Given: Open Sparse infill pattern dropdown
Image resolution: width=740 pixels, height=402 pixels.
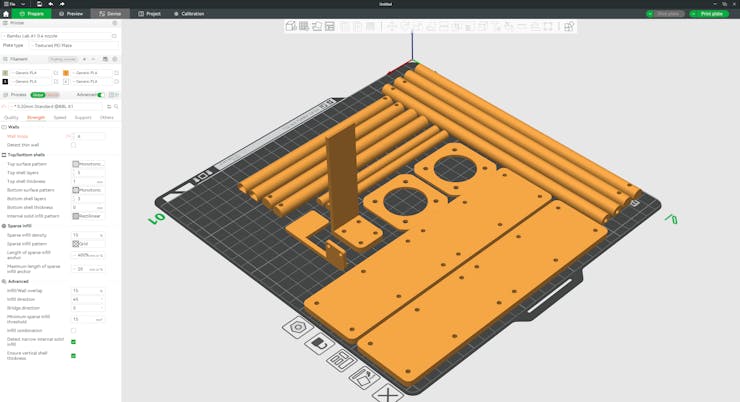Looking at the screenshot, I should pos(88,243).
